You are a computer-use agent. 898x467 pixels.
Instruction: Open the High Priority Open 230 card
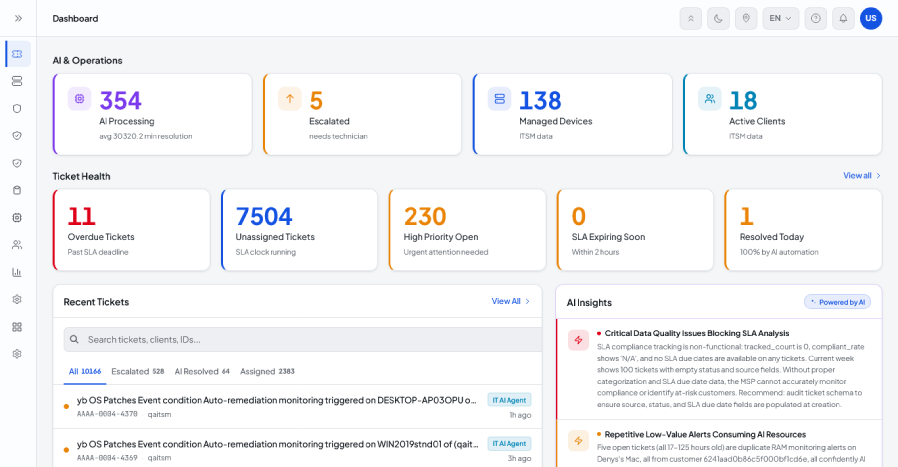coord(467,230)
